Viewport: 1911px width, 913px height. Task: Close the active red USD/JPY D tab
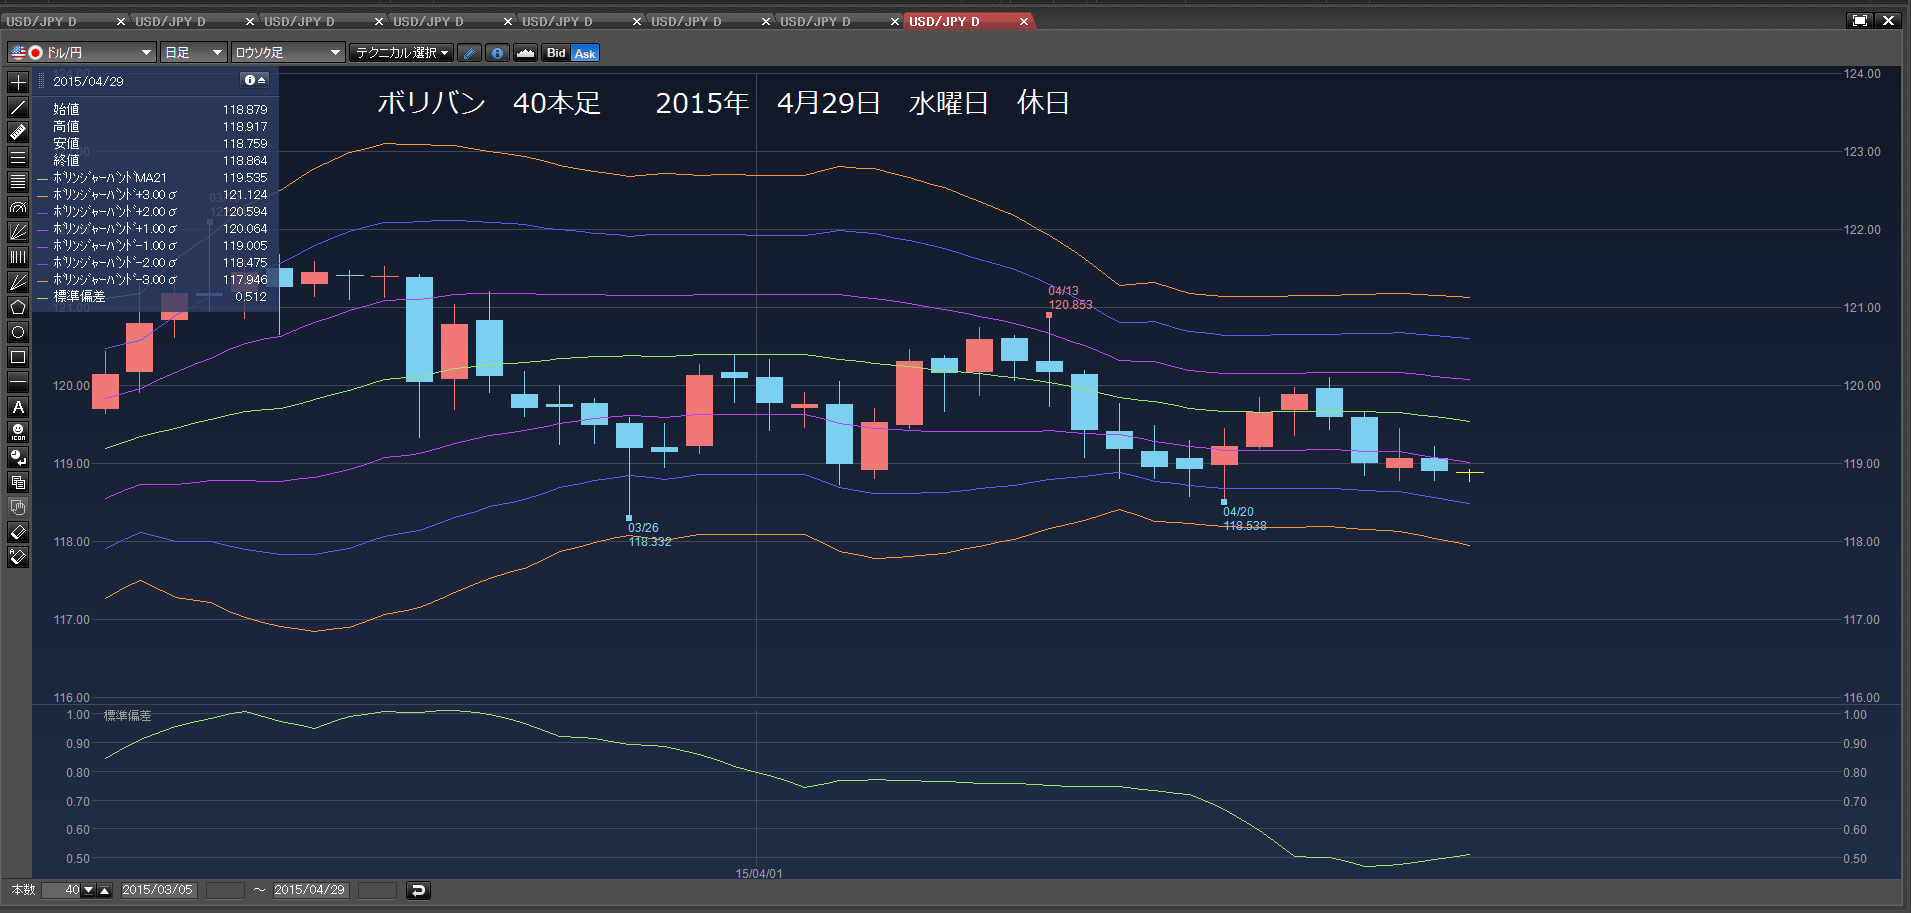(x=1023, y=21)
